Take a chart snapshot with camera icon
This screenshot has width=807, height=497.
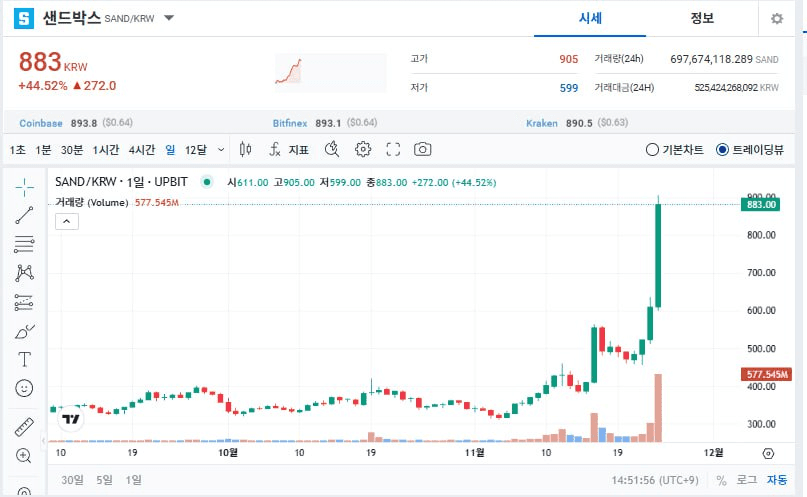point(423,149)
